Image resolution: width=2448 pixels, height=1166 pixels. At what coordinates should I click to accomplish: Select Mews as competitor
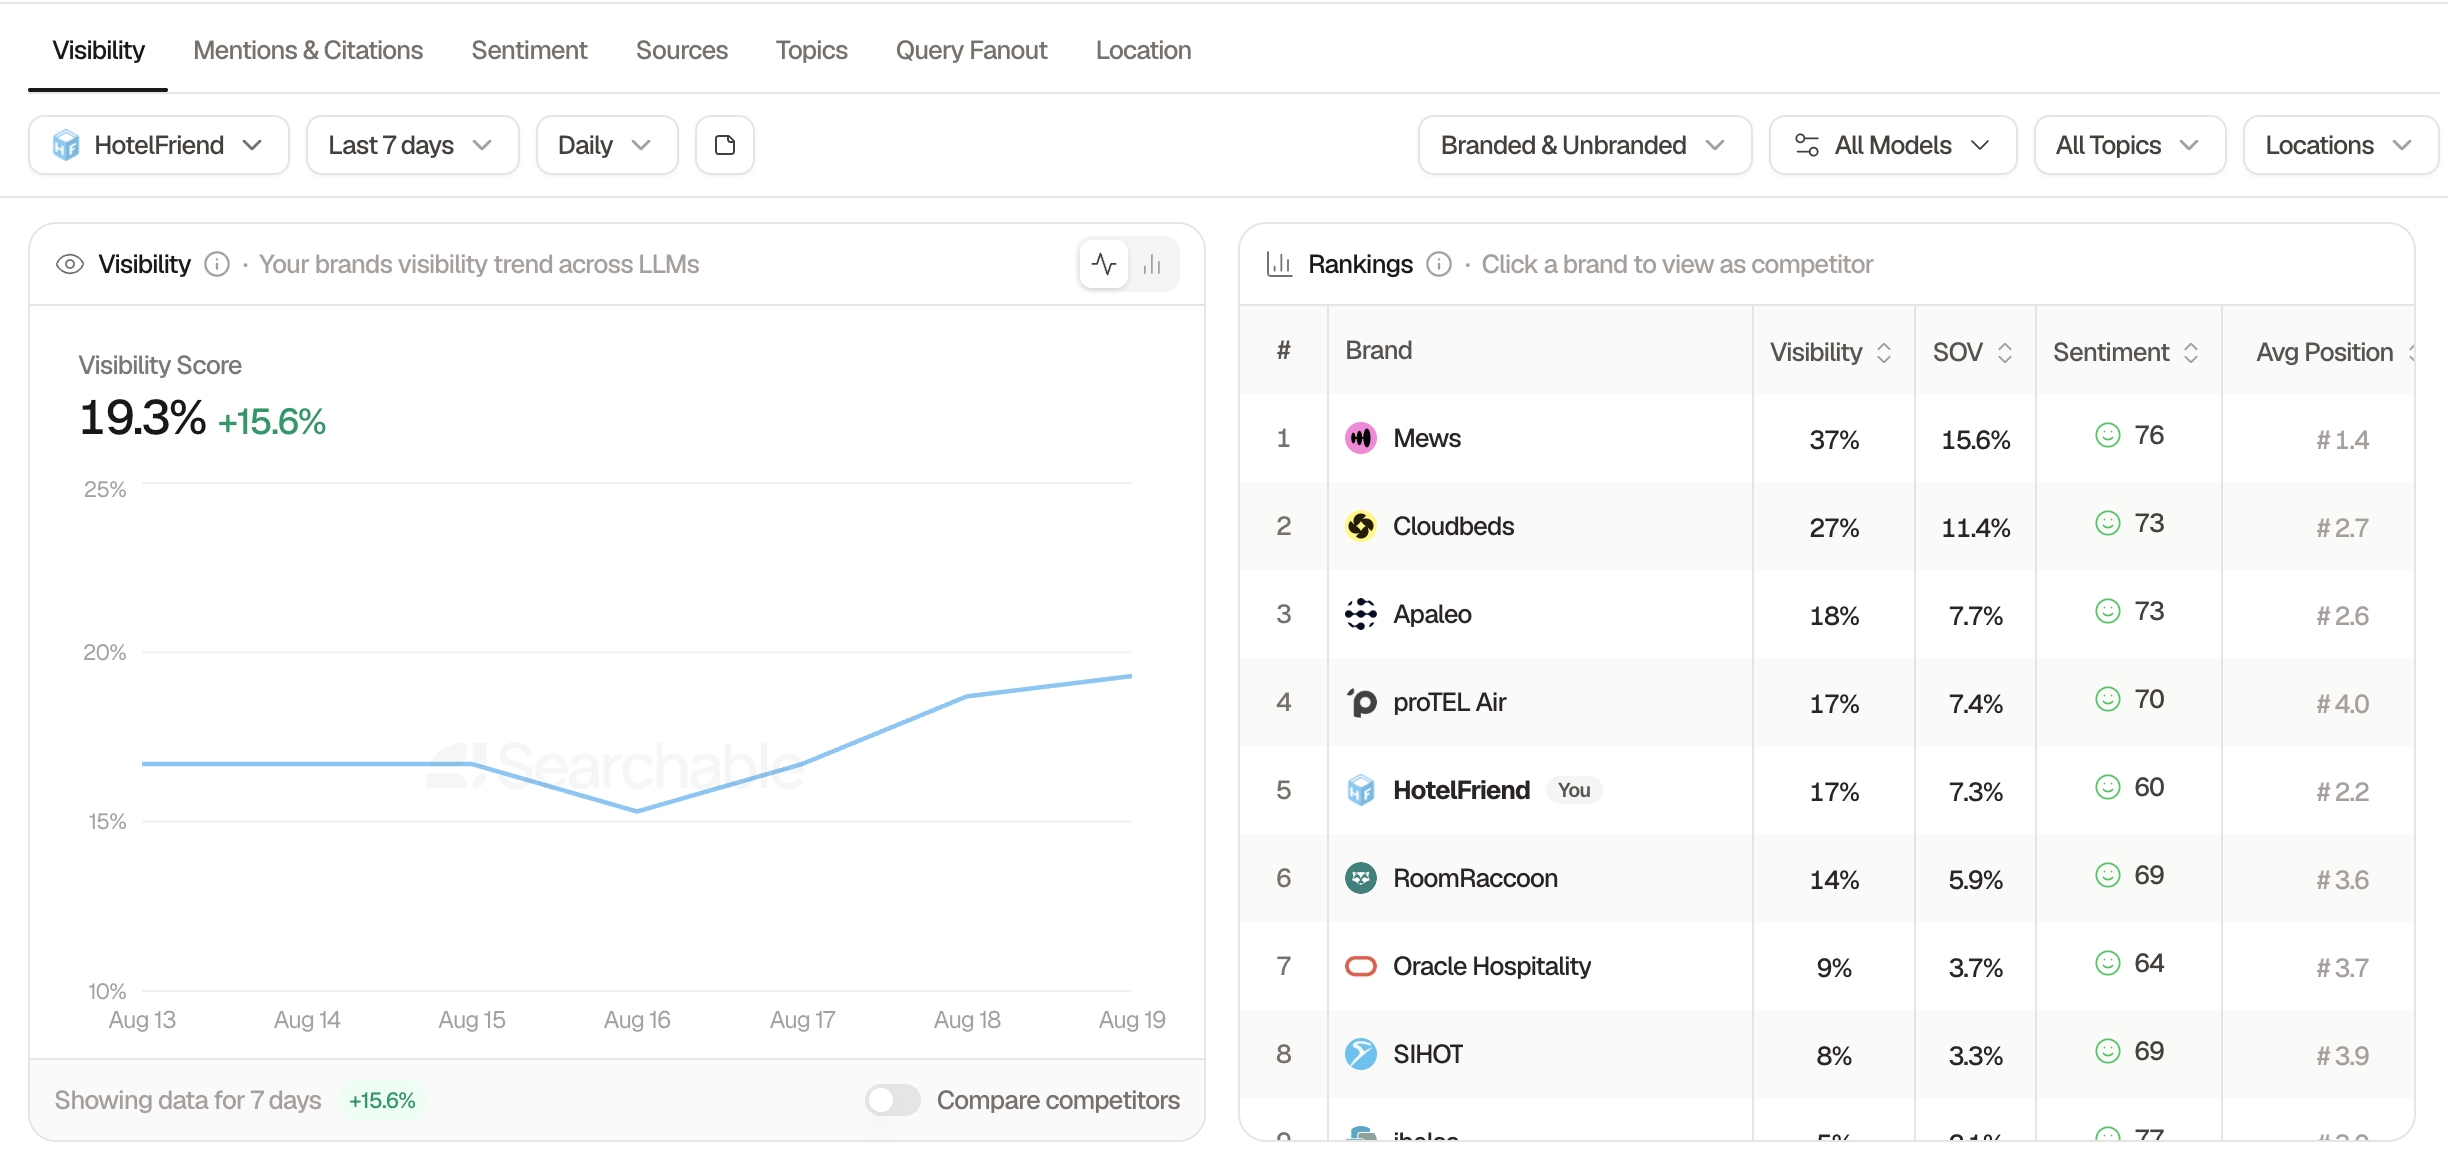coord(1426,438)
